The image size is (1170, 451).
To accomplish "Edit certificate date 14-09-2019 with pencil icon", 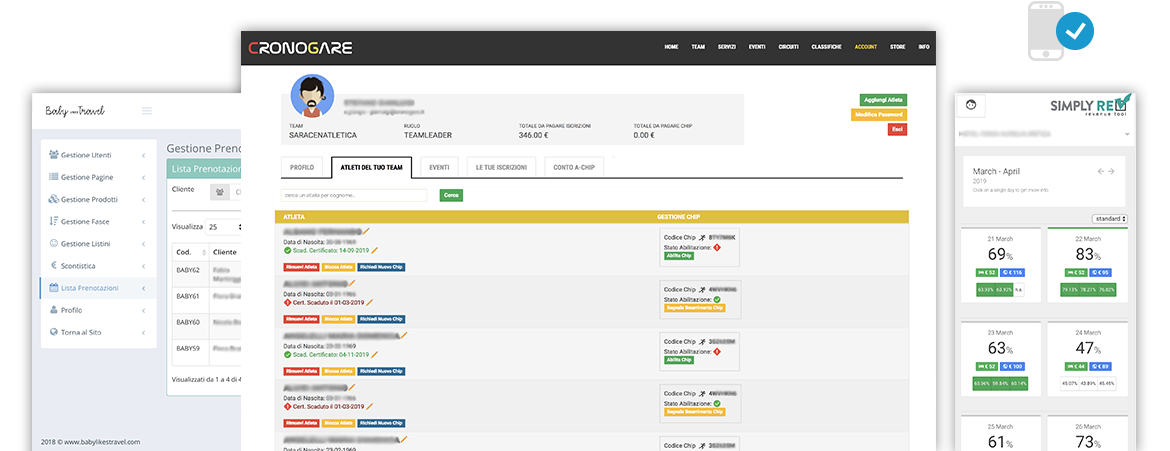I will (375, 250).
